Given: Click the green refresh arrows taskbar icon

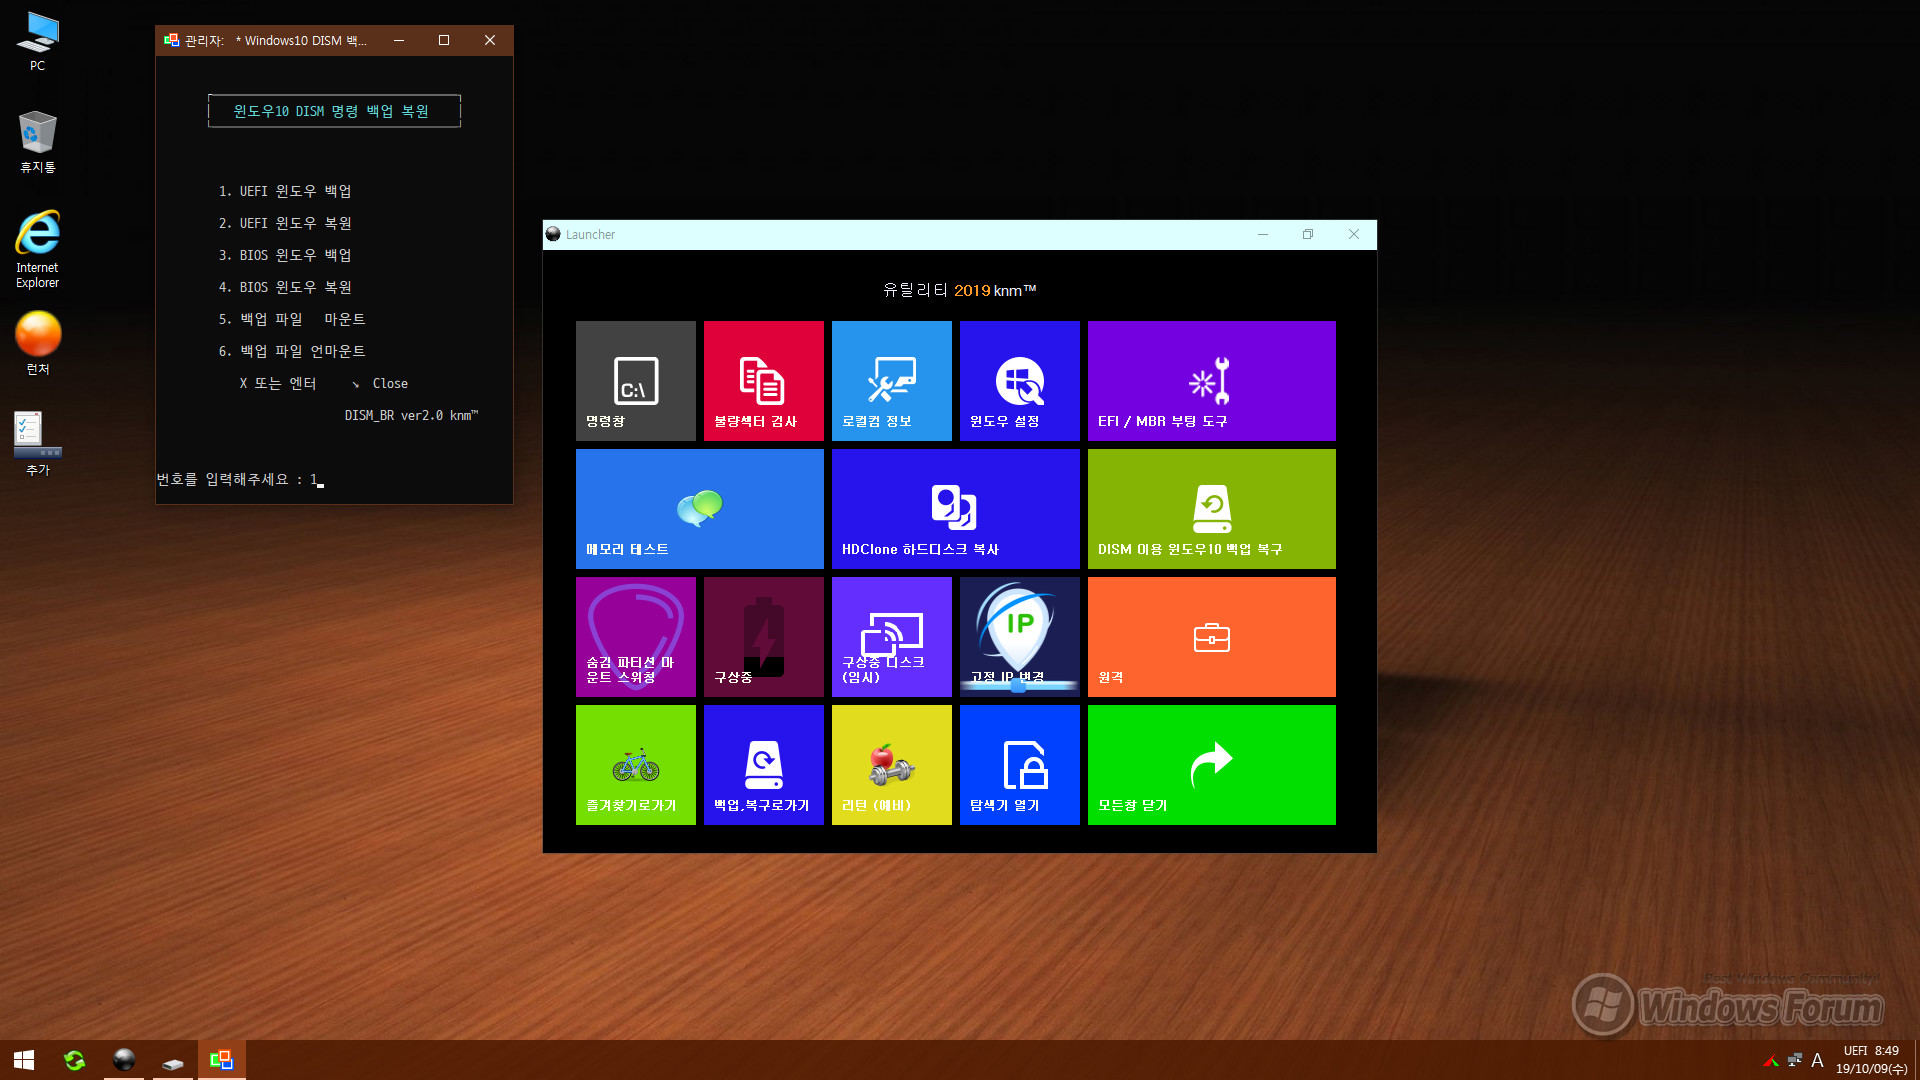Looking at the screenshot, I should pyautogui.click(x=74, y=1060).
